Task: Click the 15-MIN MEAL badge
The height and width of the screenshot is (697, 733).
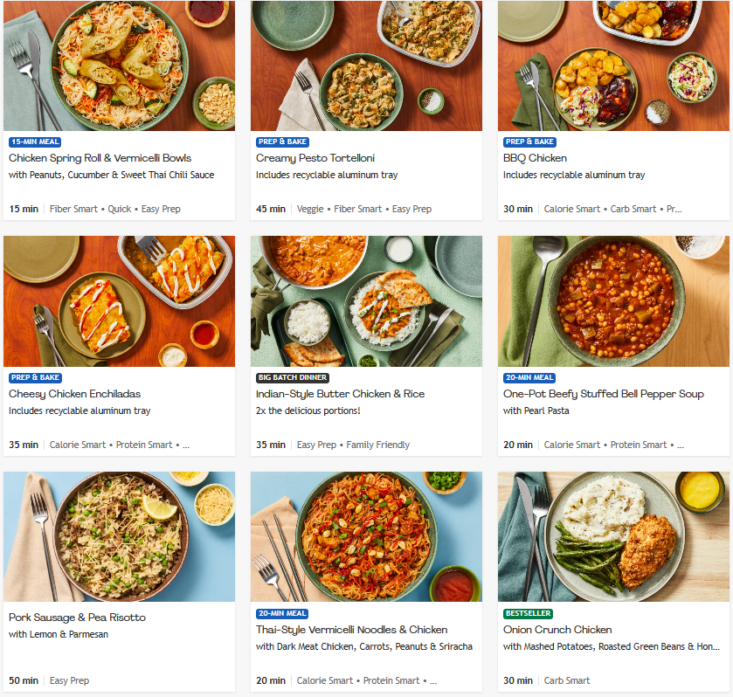Action: tap(36, 142)
